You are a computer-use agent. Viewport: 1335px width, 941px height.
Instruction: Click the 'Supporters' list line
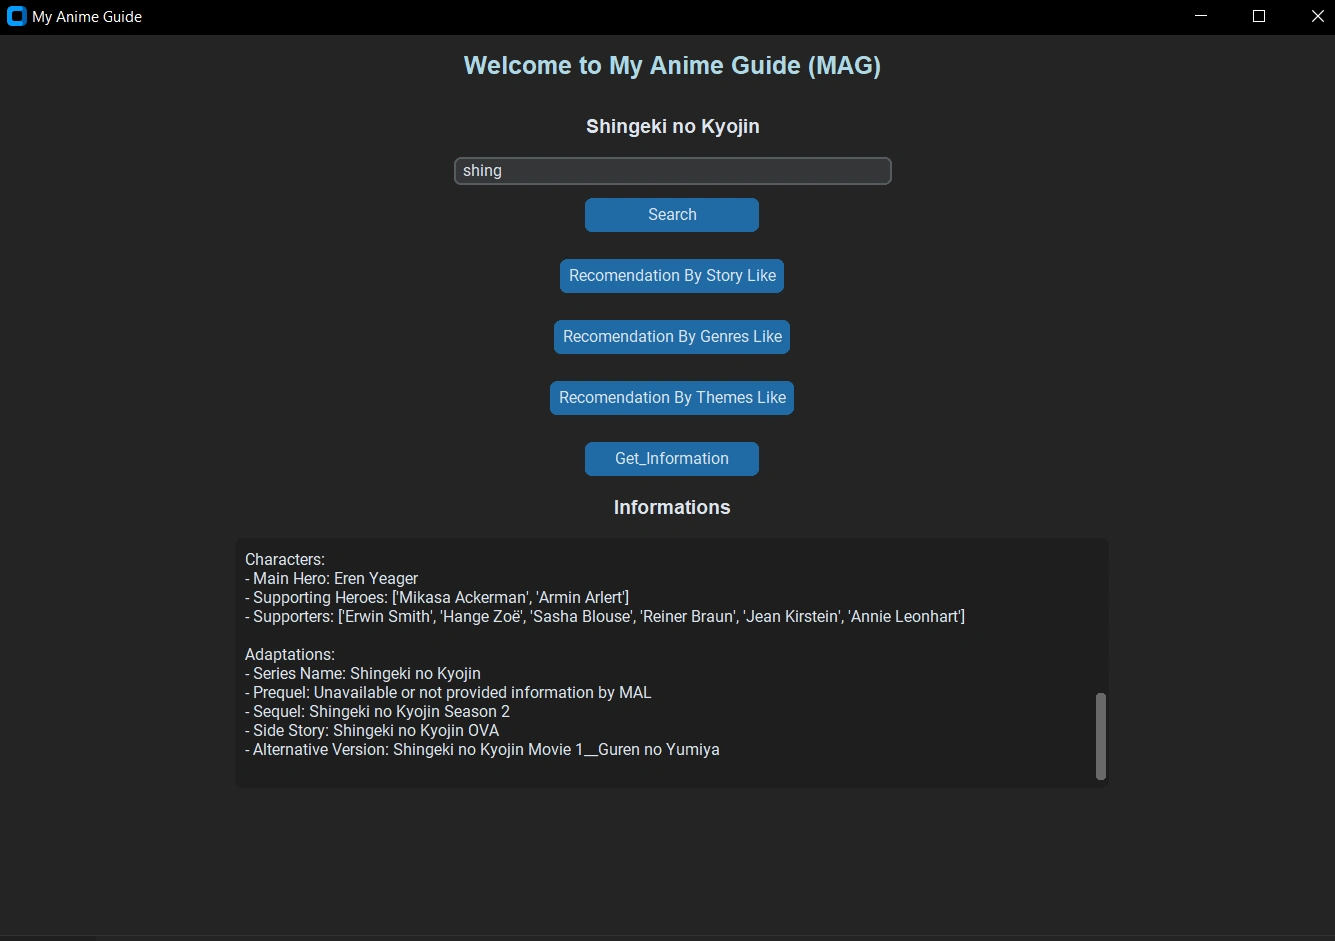pyautogui.click(x=605, y=616)
